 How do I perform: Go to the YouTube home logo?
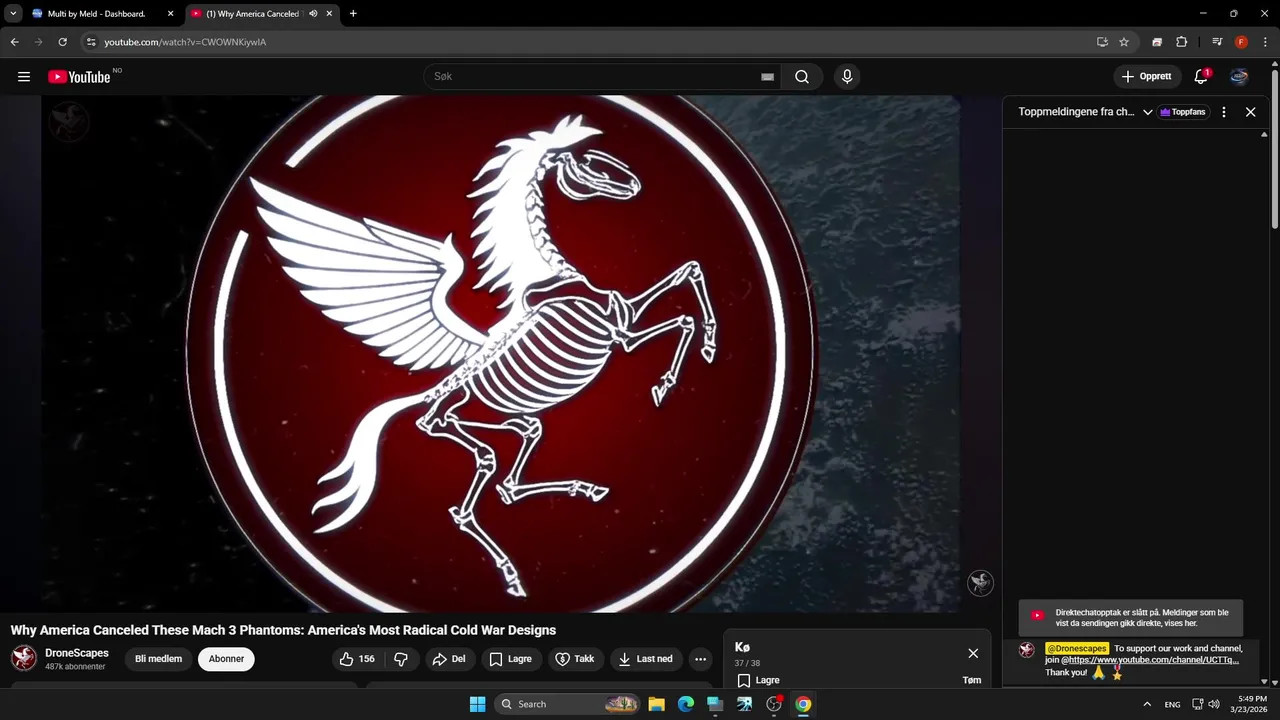[x=79, y=77]
